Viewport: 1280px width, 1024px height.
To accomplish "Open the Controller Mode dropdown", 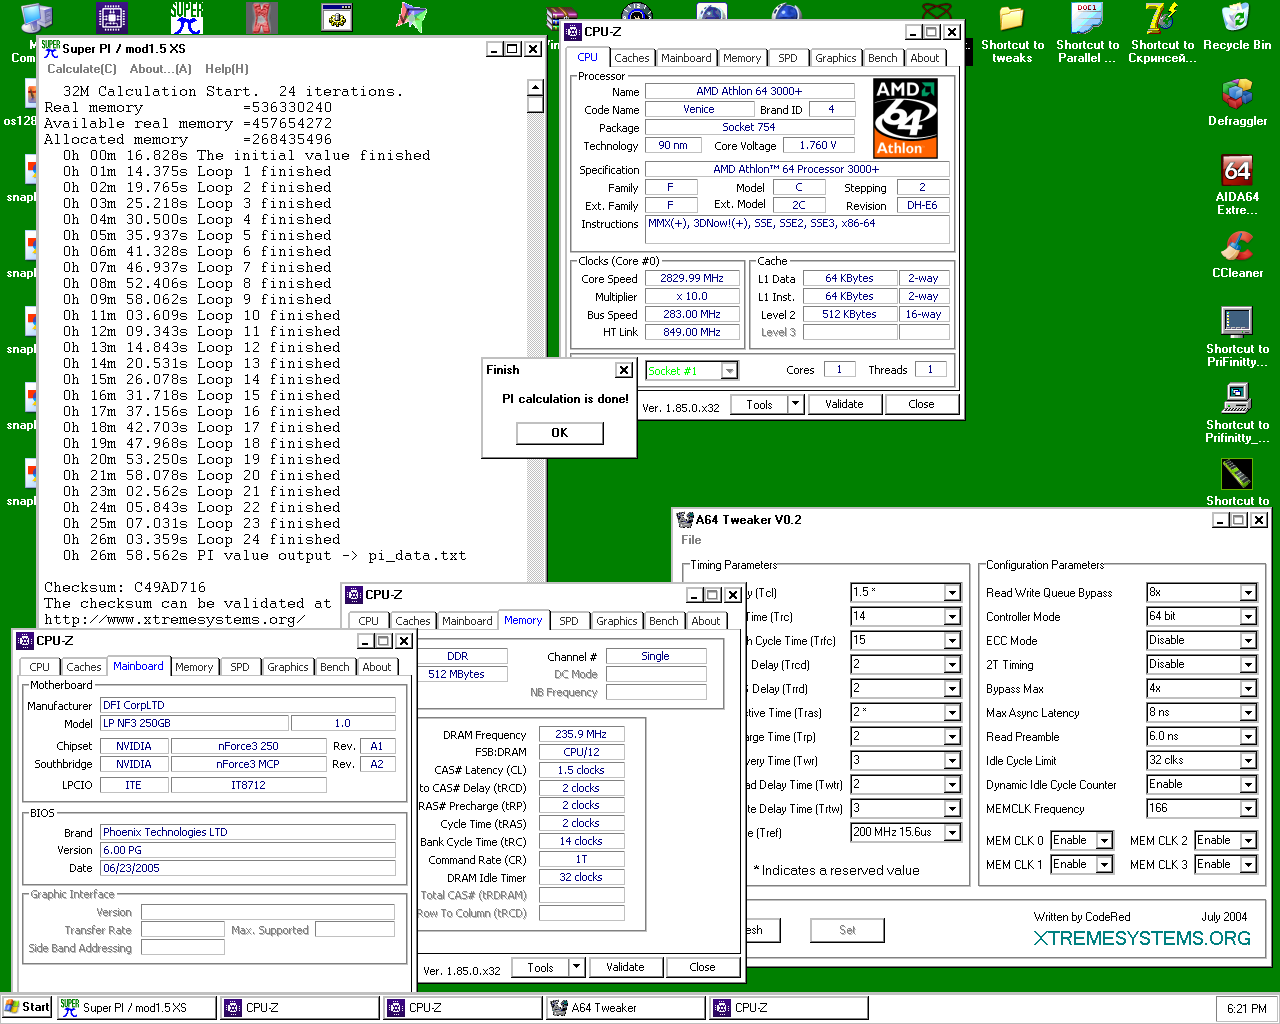I will coord(1248,617).
